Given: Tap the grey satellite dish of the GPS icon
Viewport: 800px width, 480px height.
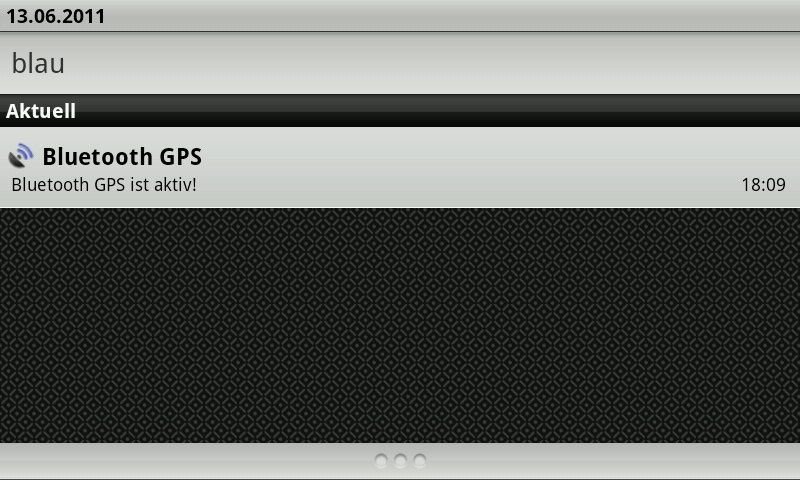Looking at the screenshot, I should click(17, 161).
